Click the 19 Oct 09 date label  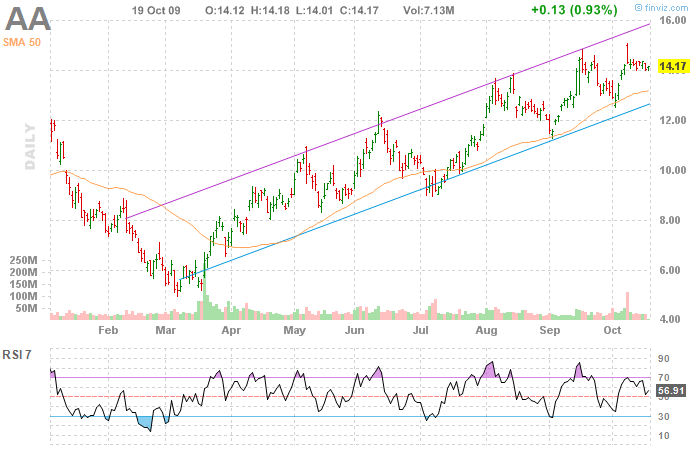click(x=155, y=9)
